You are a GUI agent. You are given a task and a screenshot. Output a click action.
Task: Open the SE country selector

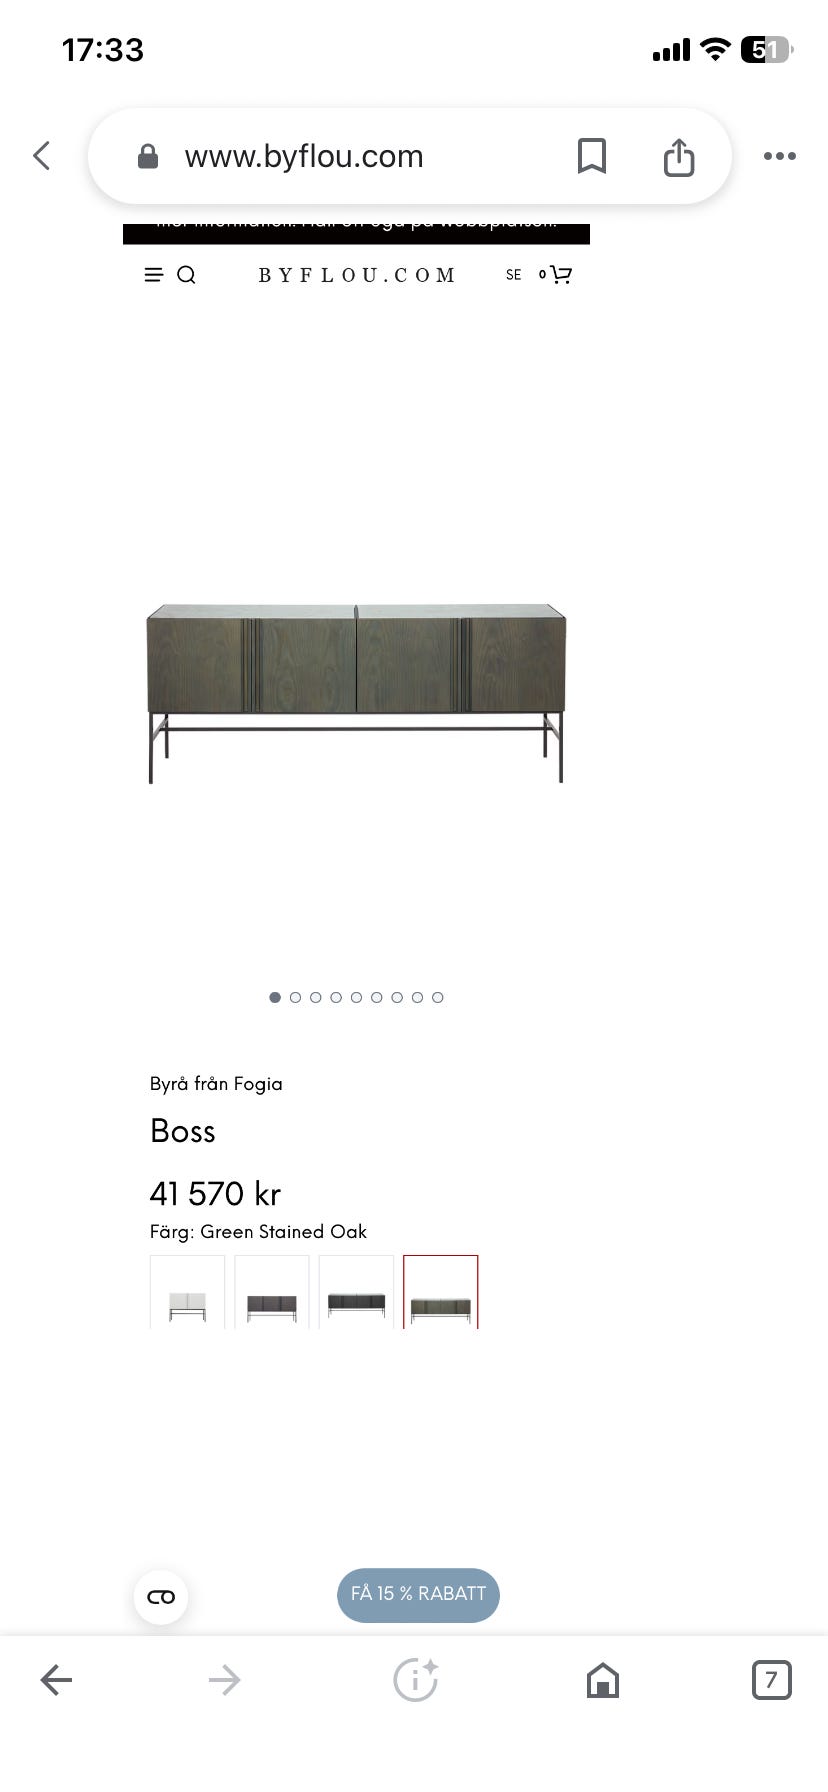coord(513,275)
